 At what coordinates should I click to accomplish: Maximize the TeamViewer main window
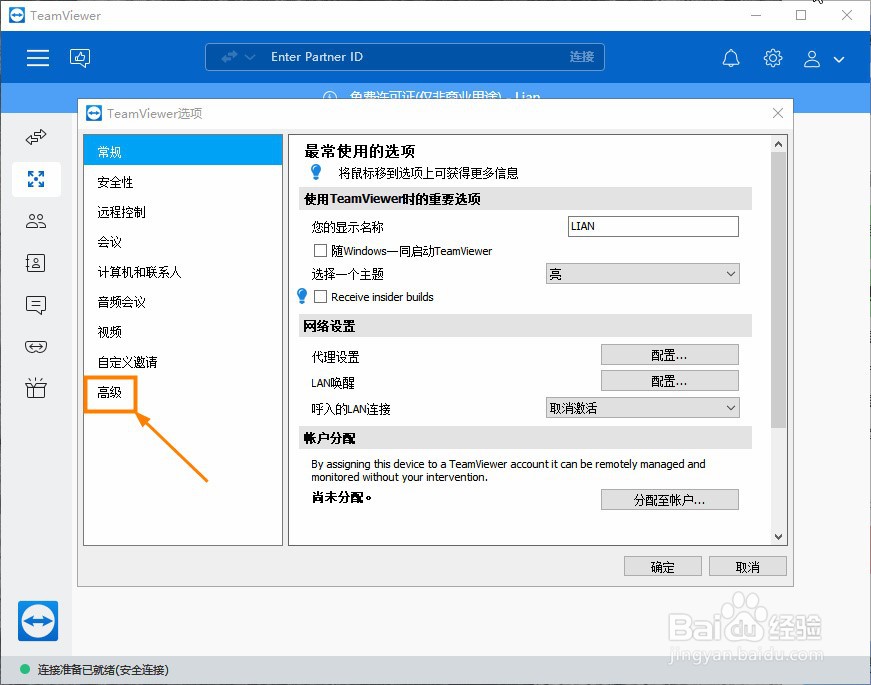800,15
